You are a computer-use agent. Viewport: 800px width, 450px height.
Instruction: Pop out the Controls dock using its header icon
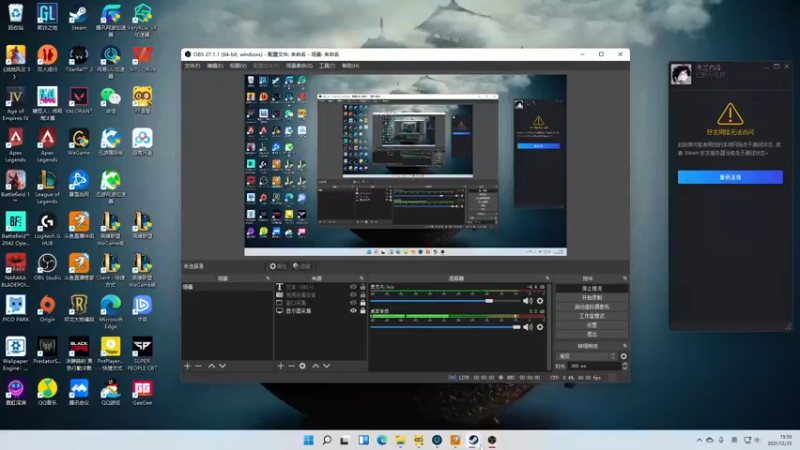624,278
